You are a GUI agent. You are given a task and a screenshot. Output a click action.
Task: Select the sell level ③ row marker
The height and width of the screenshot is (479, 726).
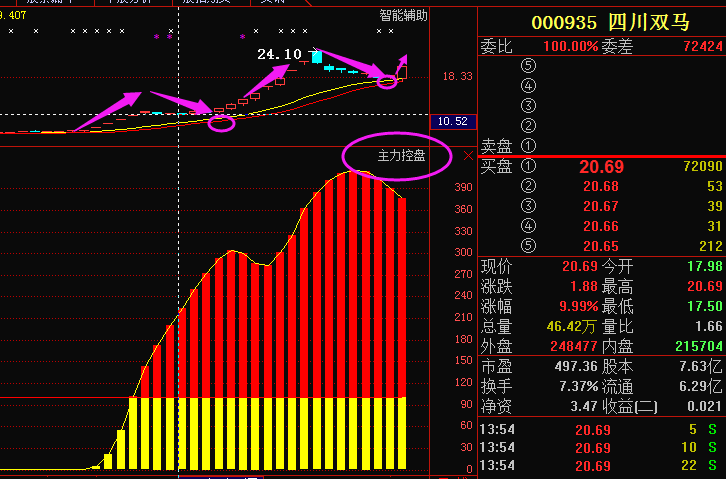coord(528,106)
